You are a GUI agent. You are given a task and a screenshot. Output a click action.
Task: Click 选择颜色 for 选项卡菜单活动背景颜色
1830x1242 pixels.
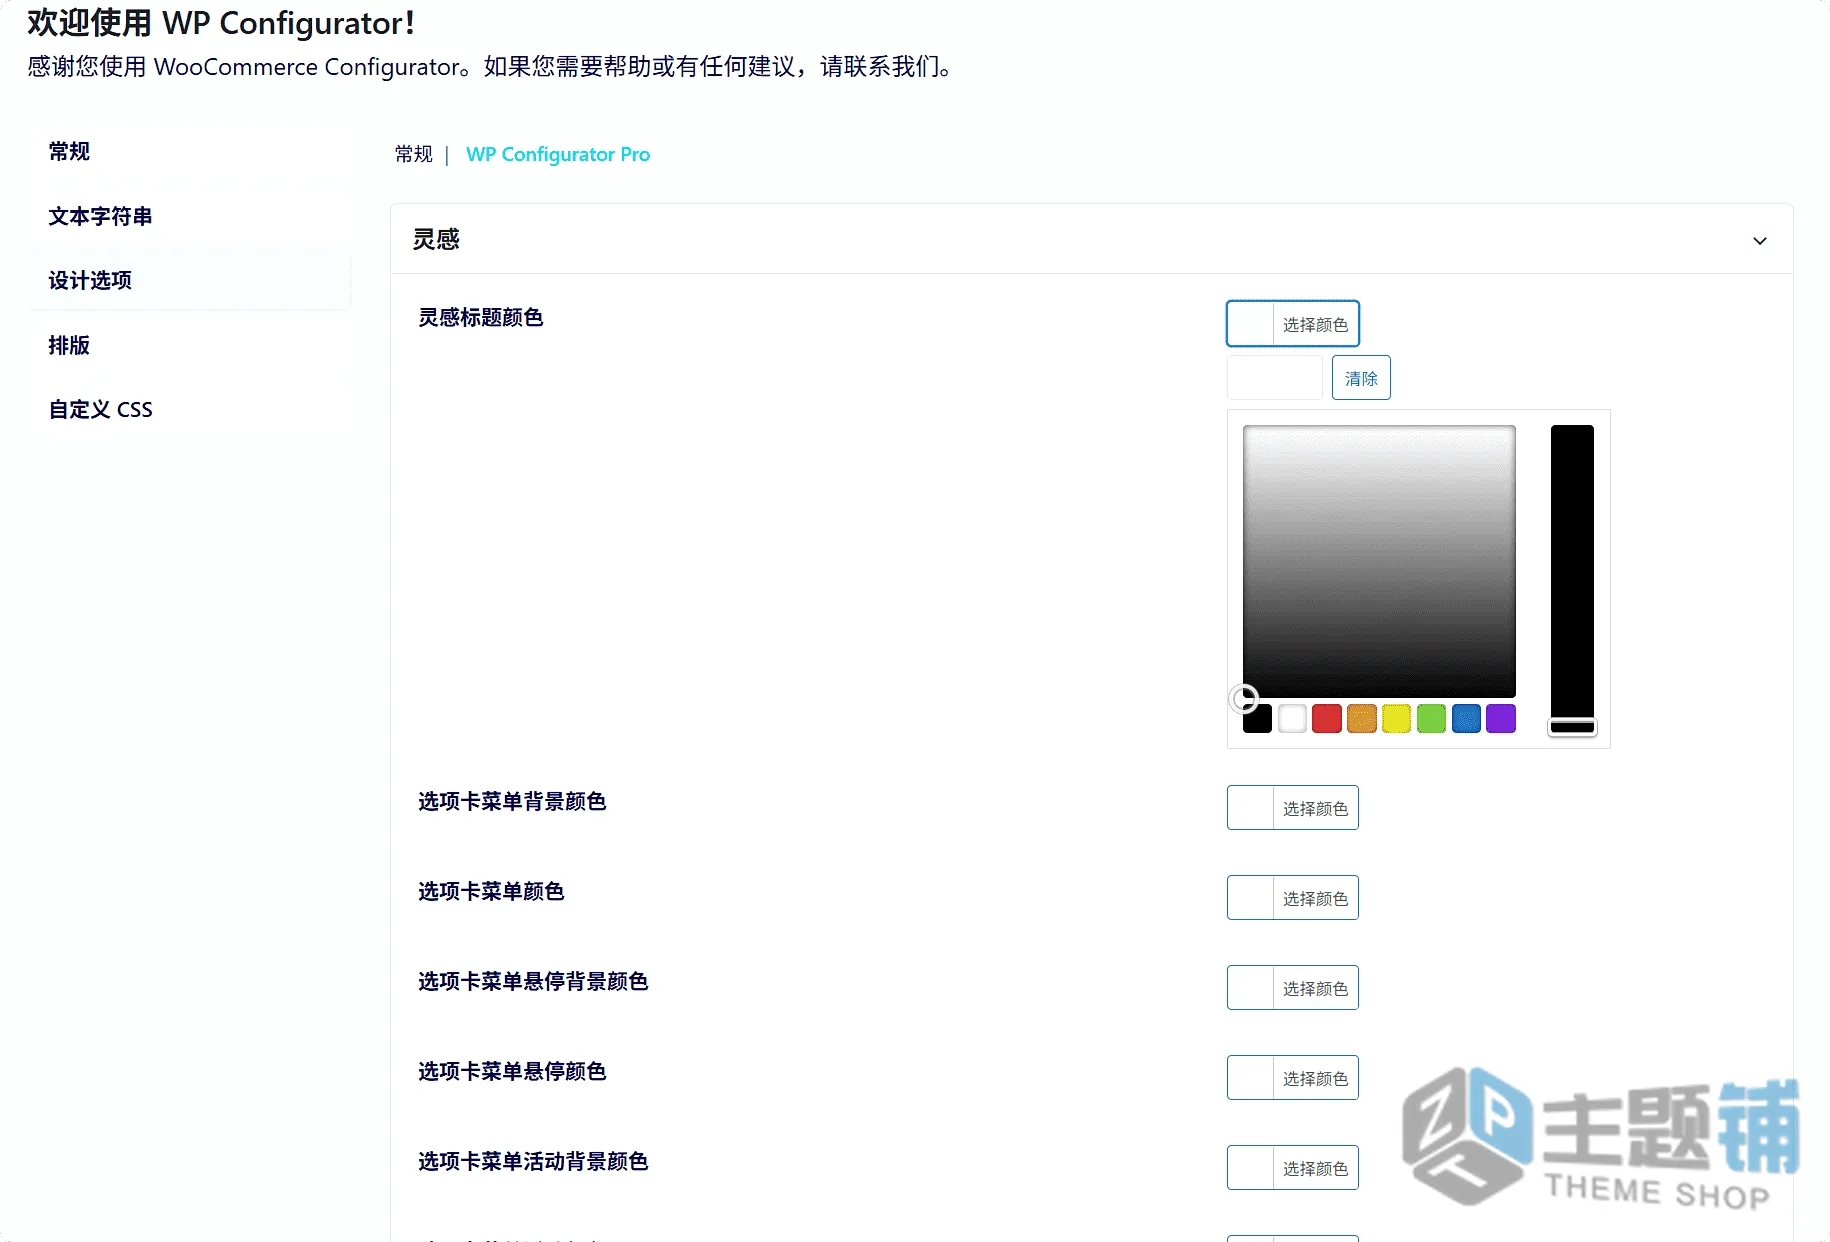(x=1293, y=1168)
